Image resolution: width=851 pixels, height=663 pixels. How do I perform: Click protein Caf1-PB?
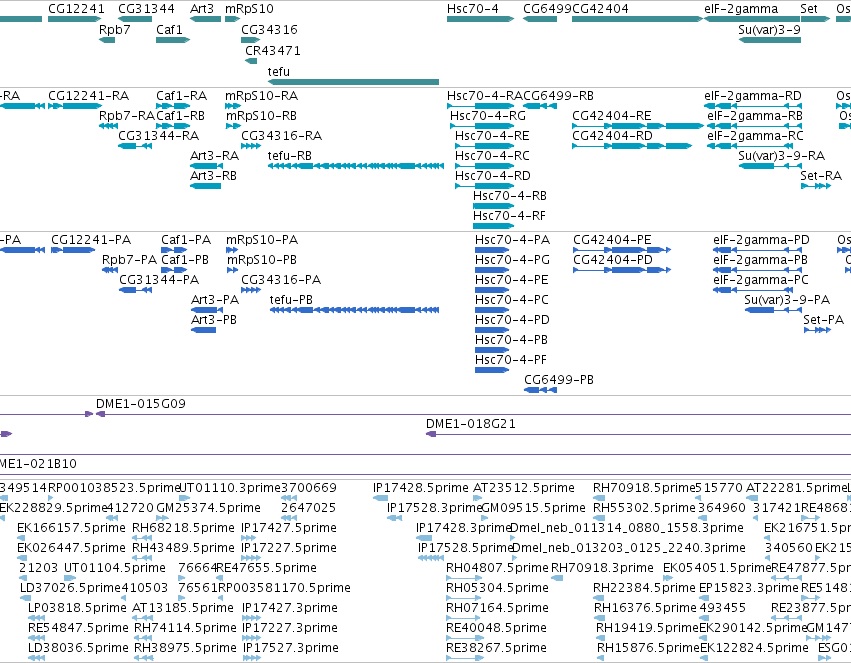174,270
